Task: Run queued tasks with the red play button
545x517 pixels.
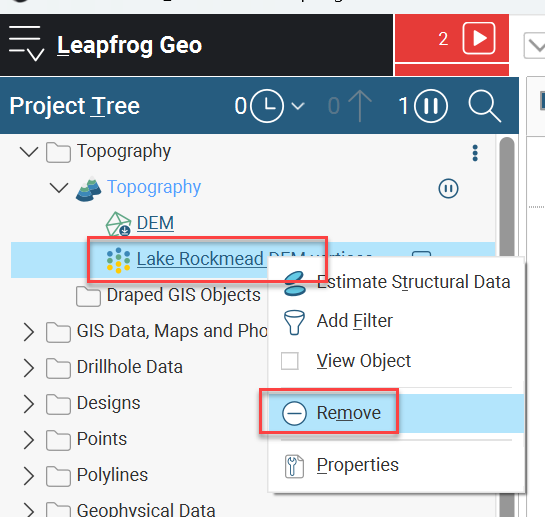Action: (479, 38)
